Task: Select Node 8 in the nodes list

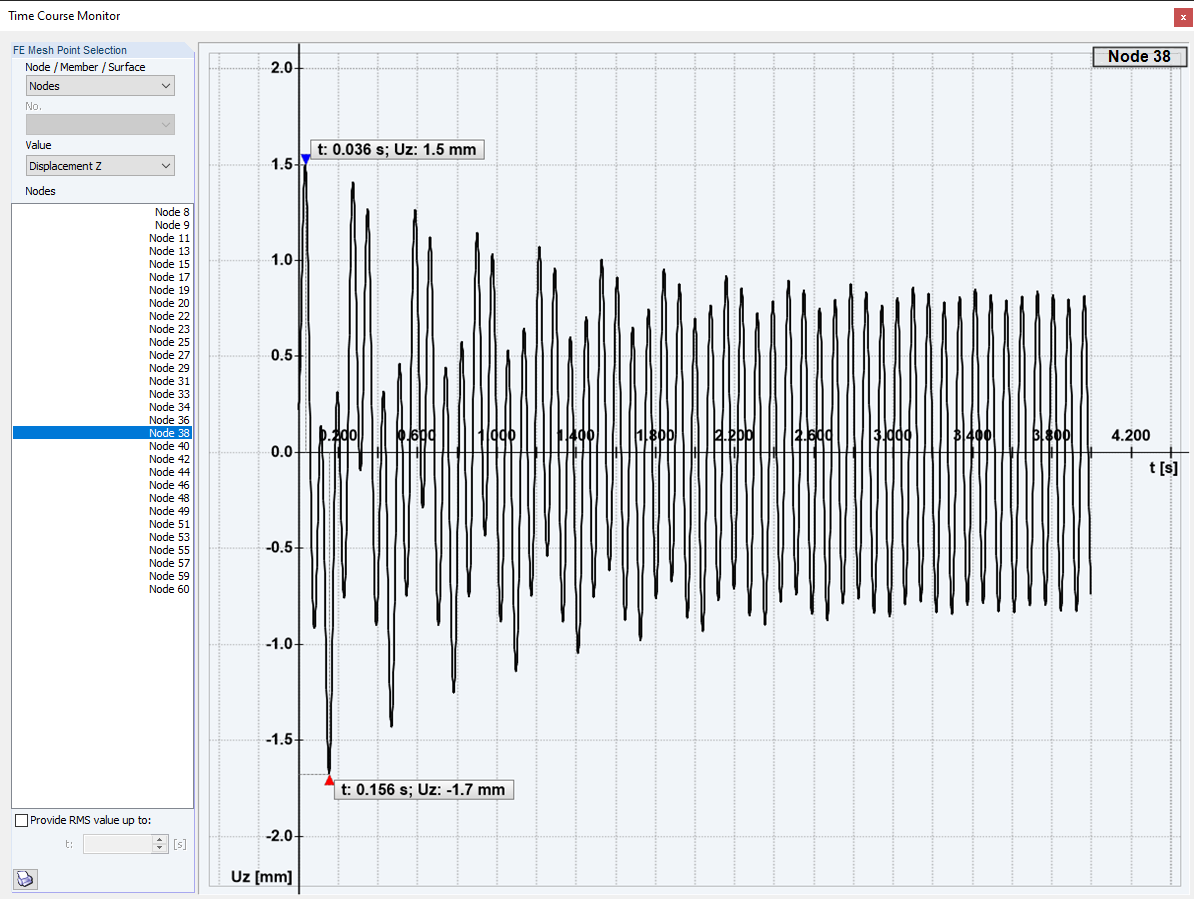Action: coord(168,211)
